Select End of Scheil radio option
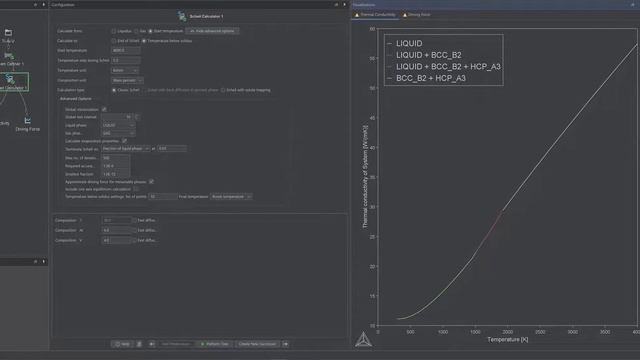The image size is (640, 360). point(114,41)
